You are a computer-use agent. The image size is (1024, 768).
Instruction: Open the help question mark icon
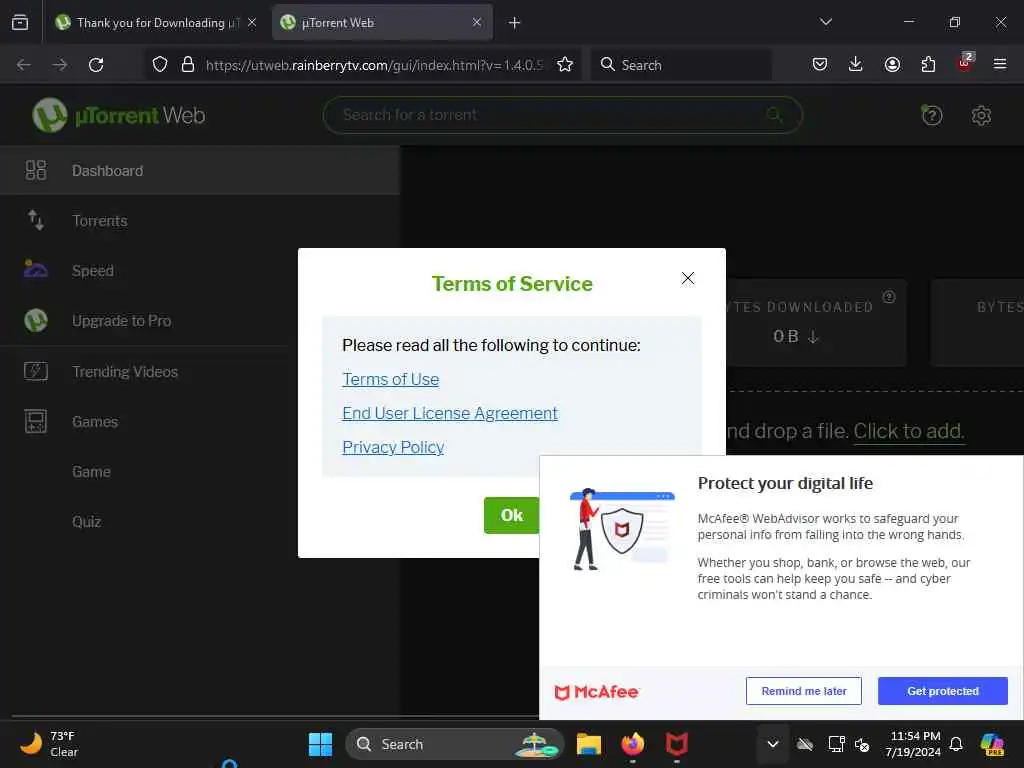pyautogui.click(x=931, y=116)
